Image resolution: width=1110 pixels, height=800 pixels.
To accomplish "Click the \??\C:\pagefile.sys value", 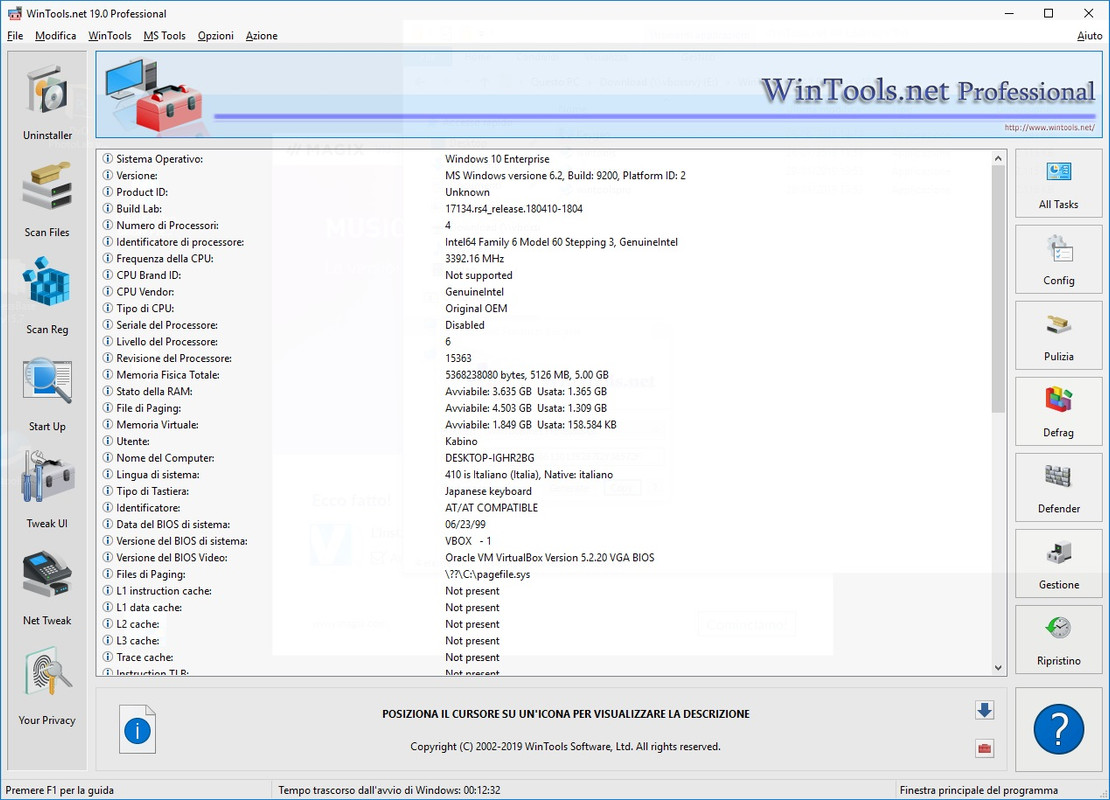I will click(488, 574).
